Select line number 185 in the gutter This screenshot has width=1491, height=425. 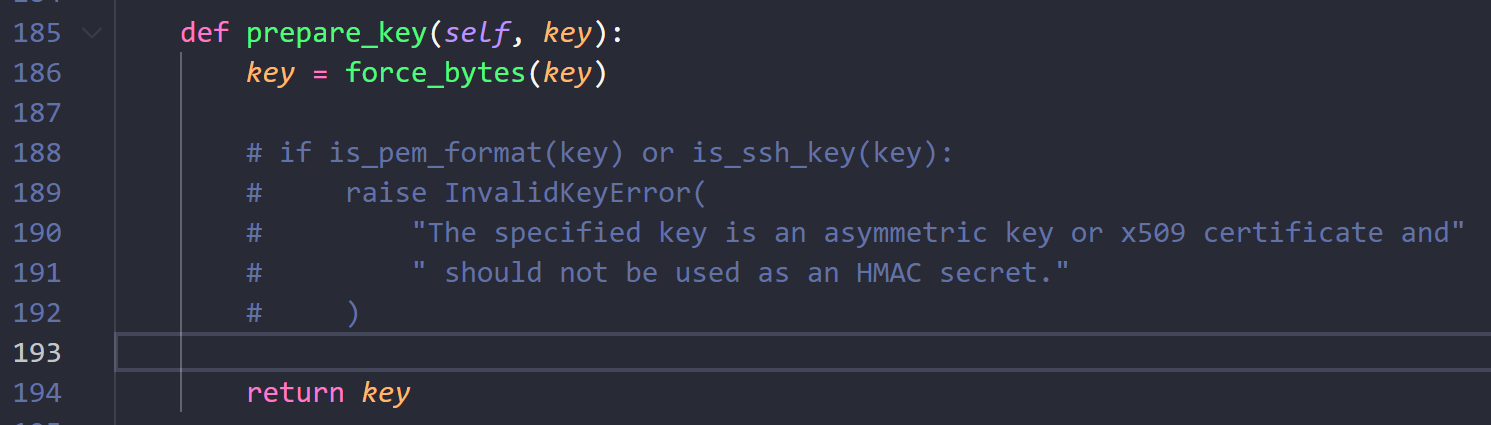coord(38,33)
